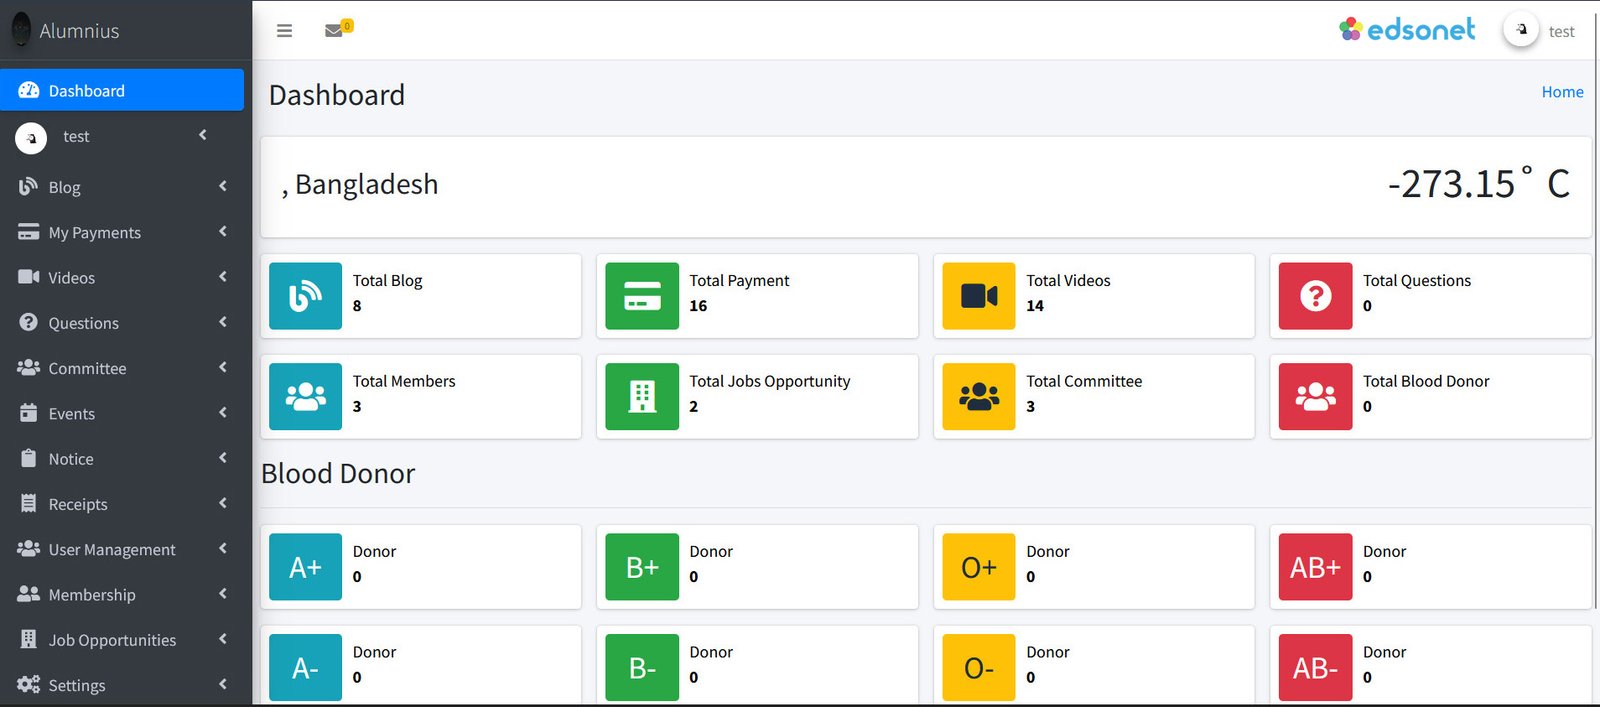The image size is (1600, 707).
Task: Click the Alumnius brand link
Action: coord(79,31)
